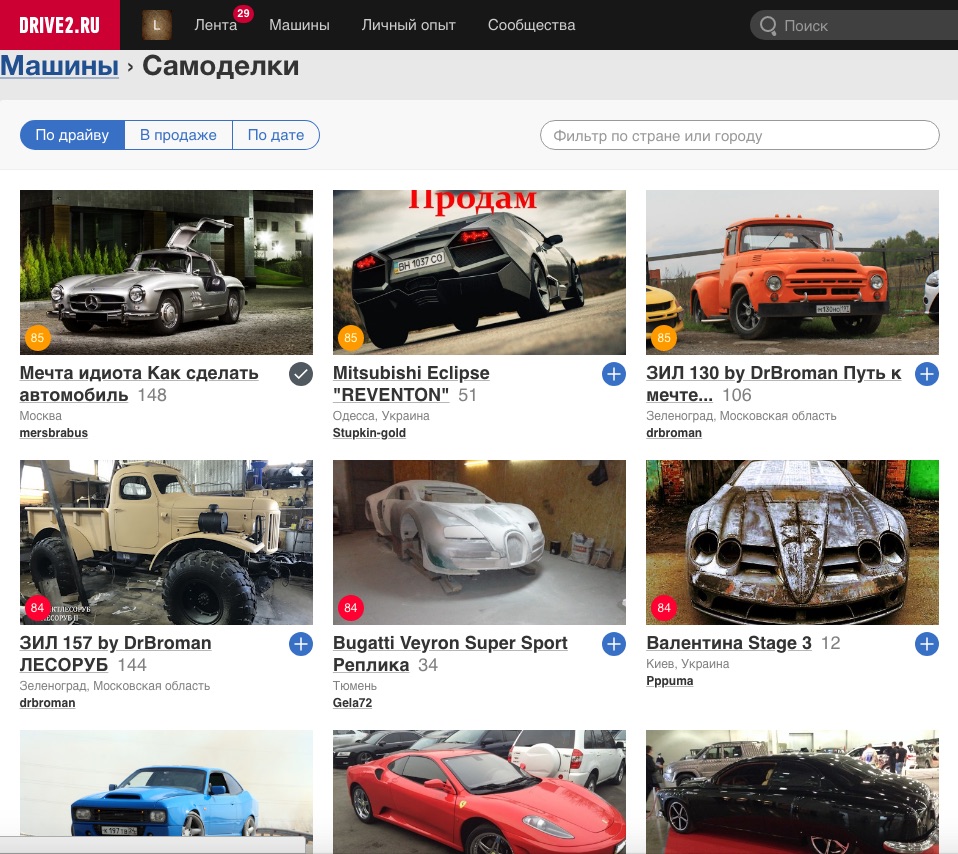Open the user avatar profile icon
958x854 pixels.
[157, 25]
